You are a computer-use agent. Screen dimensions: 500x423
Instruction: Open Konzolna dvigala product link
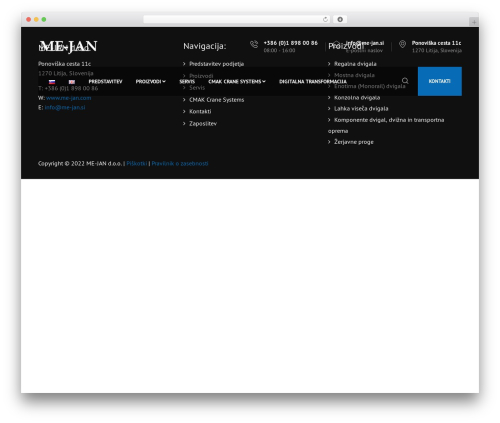tap(357, 98)
